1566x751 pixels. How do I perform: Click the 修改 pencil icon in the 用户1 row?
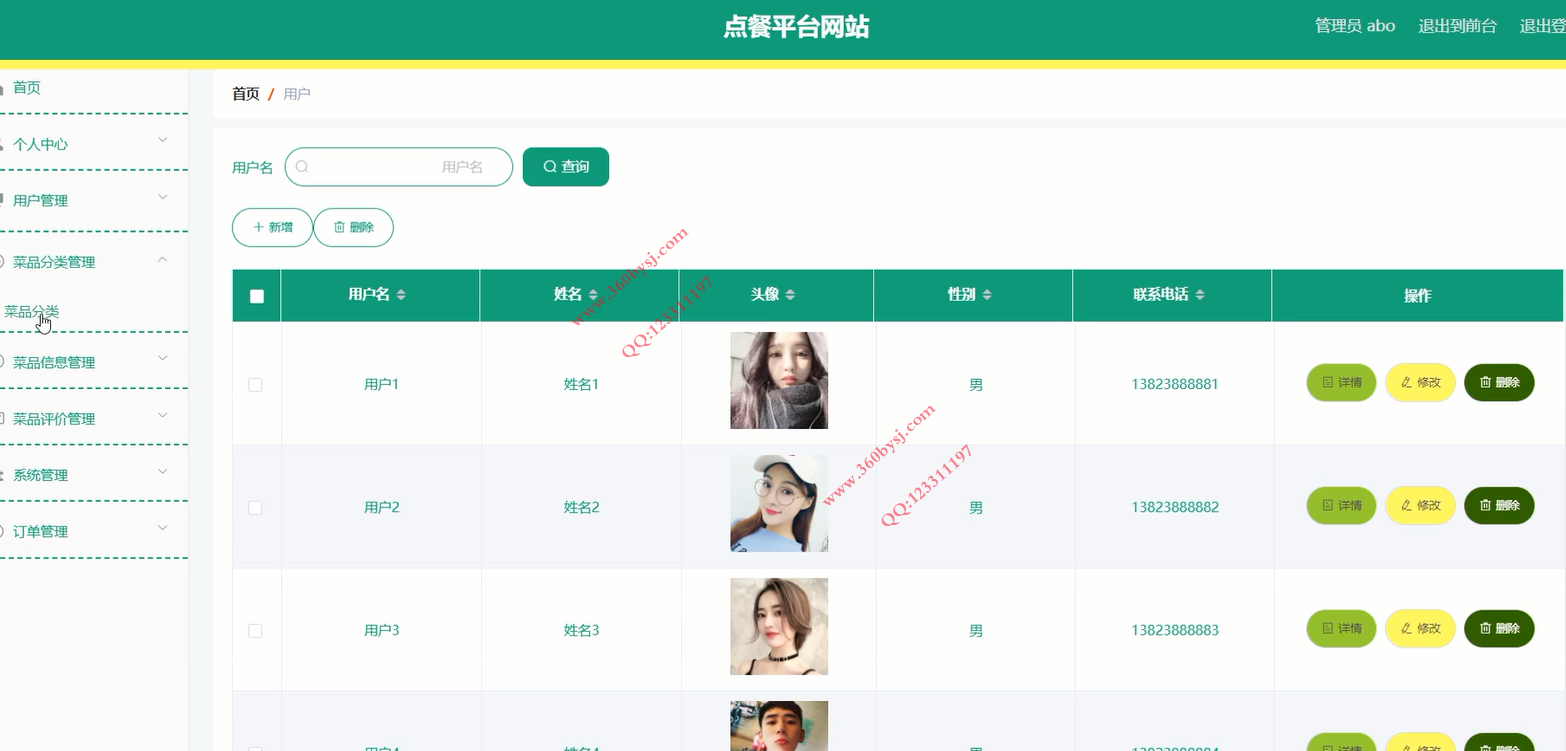coord(1406,382)
